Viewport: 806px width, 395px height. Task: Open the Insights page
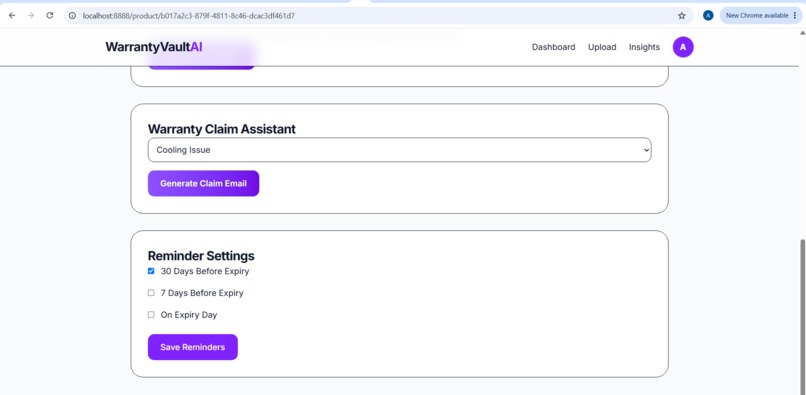(x=644, y=47)
